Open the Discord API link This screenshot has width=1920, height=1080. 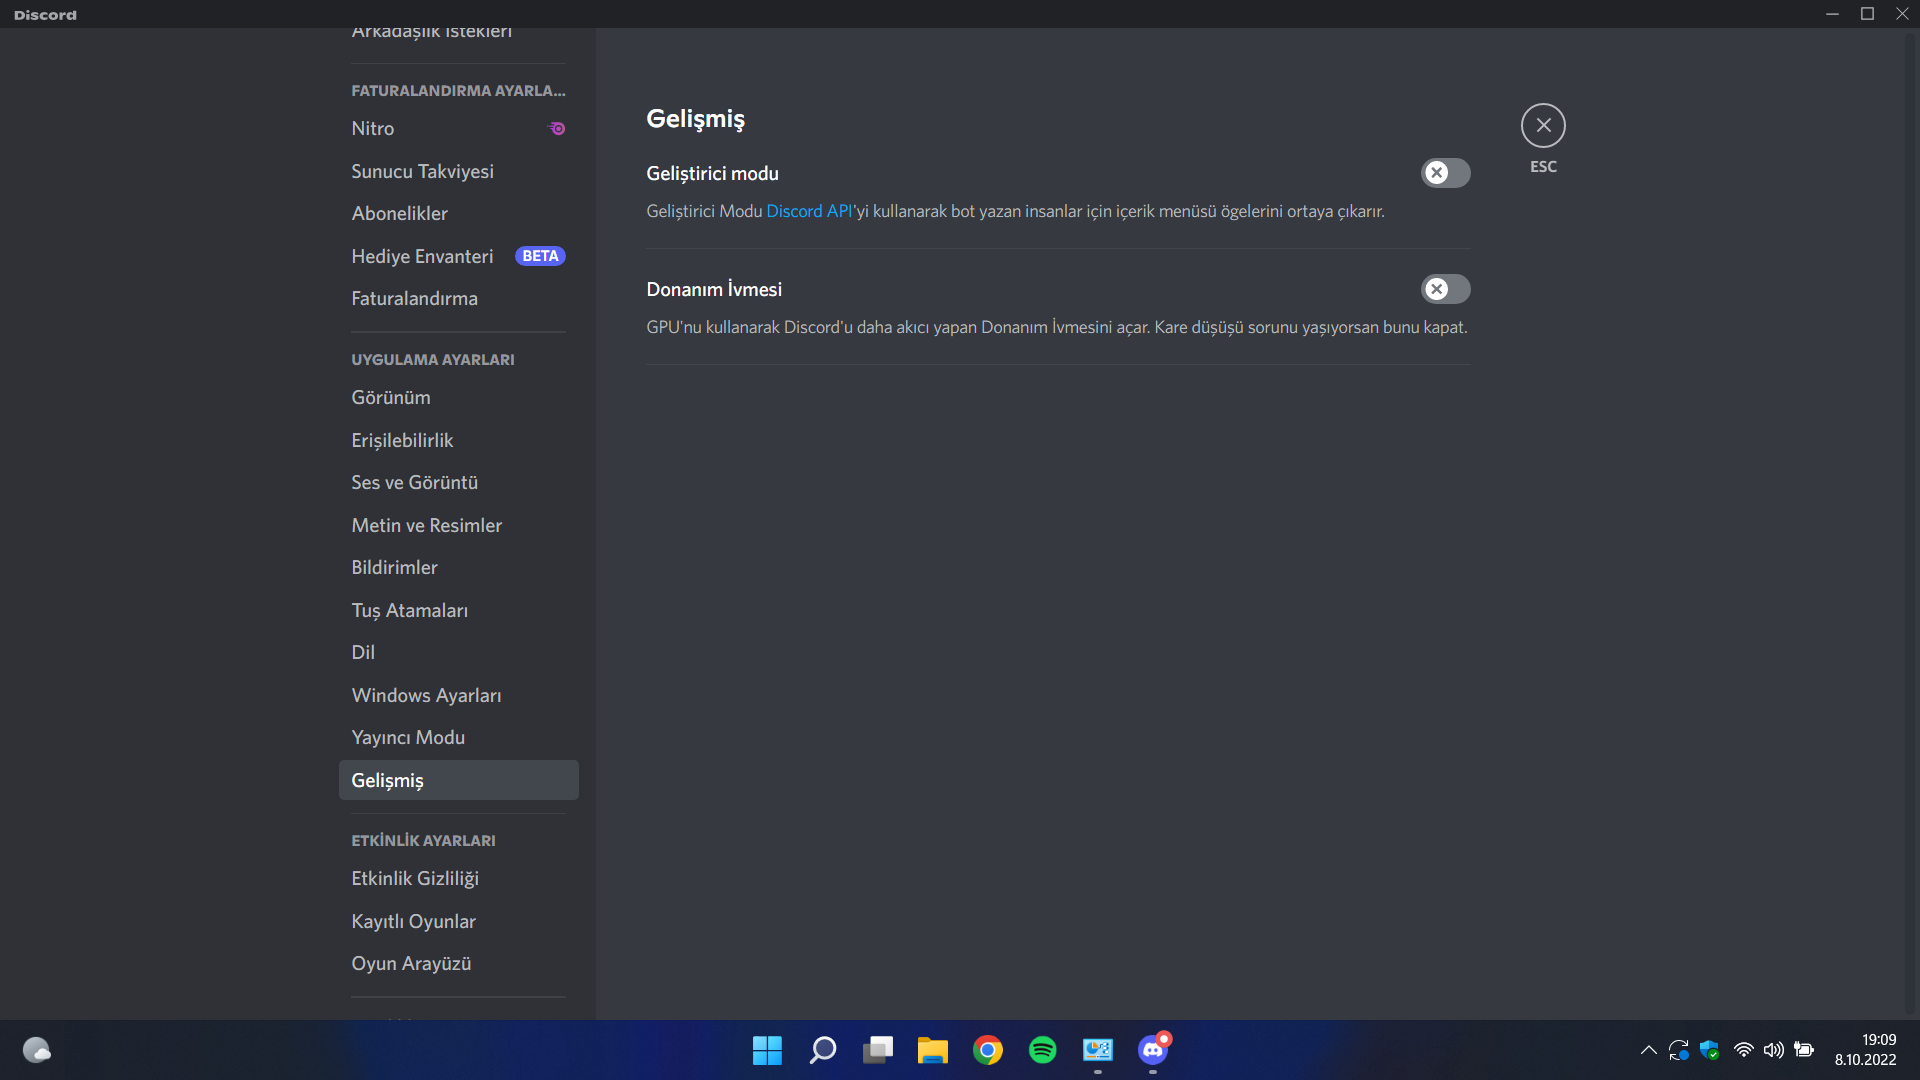(809, 211)
